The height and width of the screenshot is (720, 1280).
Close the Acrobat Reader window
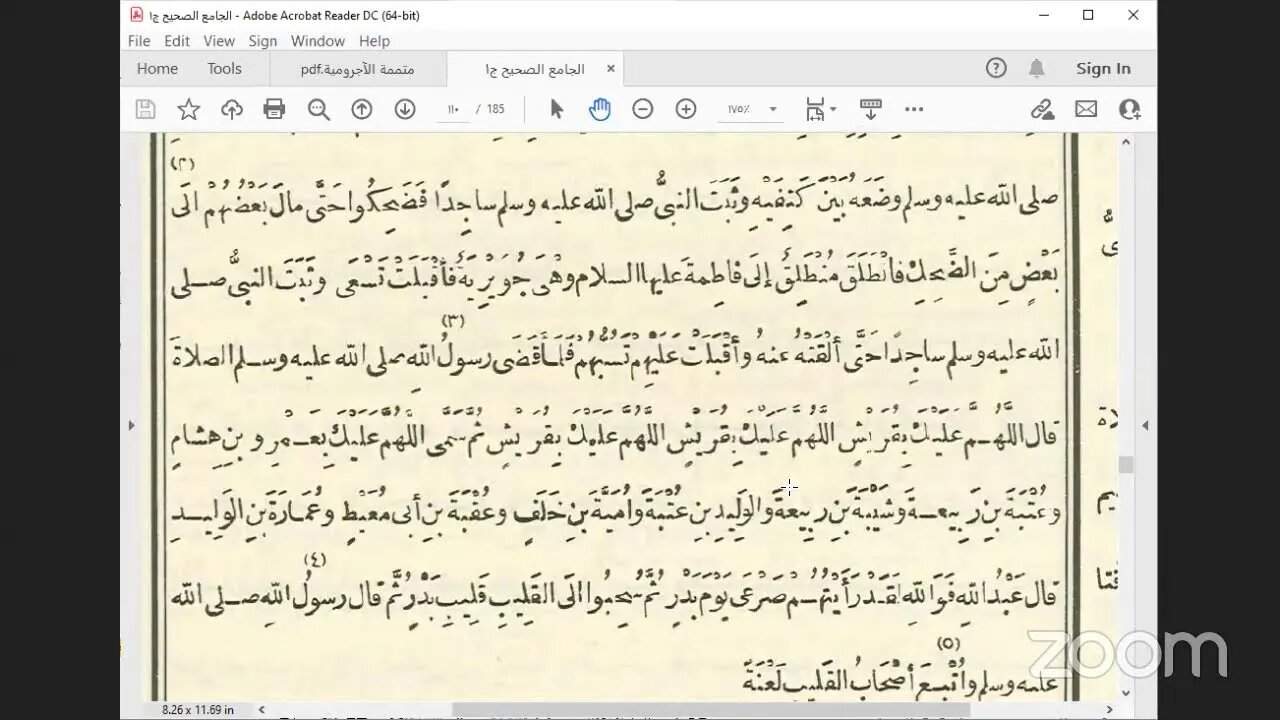1133,15
